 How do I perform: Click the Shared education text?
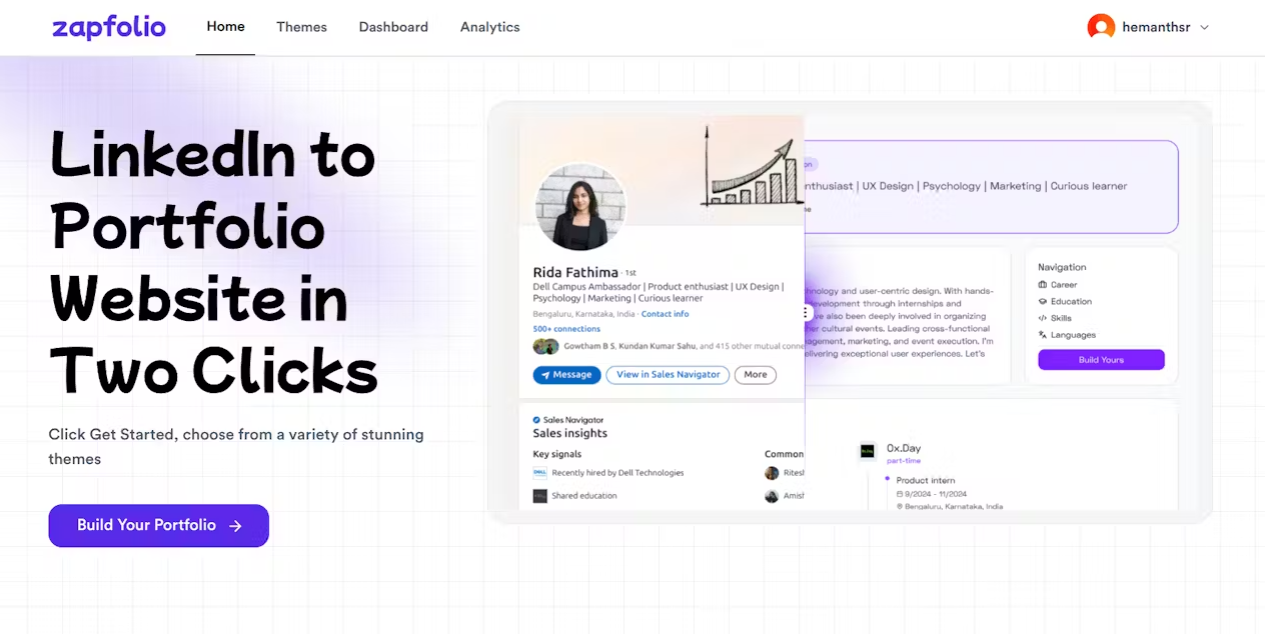tap(584, 496)
